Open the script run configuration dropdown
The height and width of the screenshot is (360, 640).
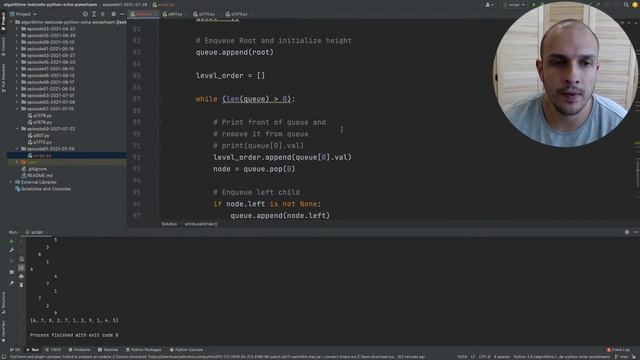(514, 4)
